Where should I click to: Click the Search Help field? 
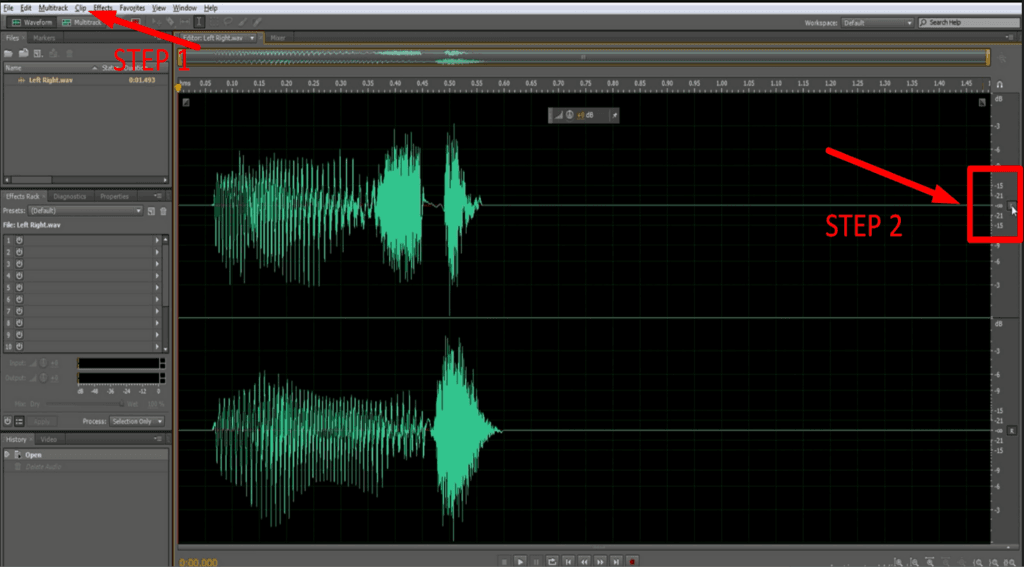[970, 23]
